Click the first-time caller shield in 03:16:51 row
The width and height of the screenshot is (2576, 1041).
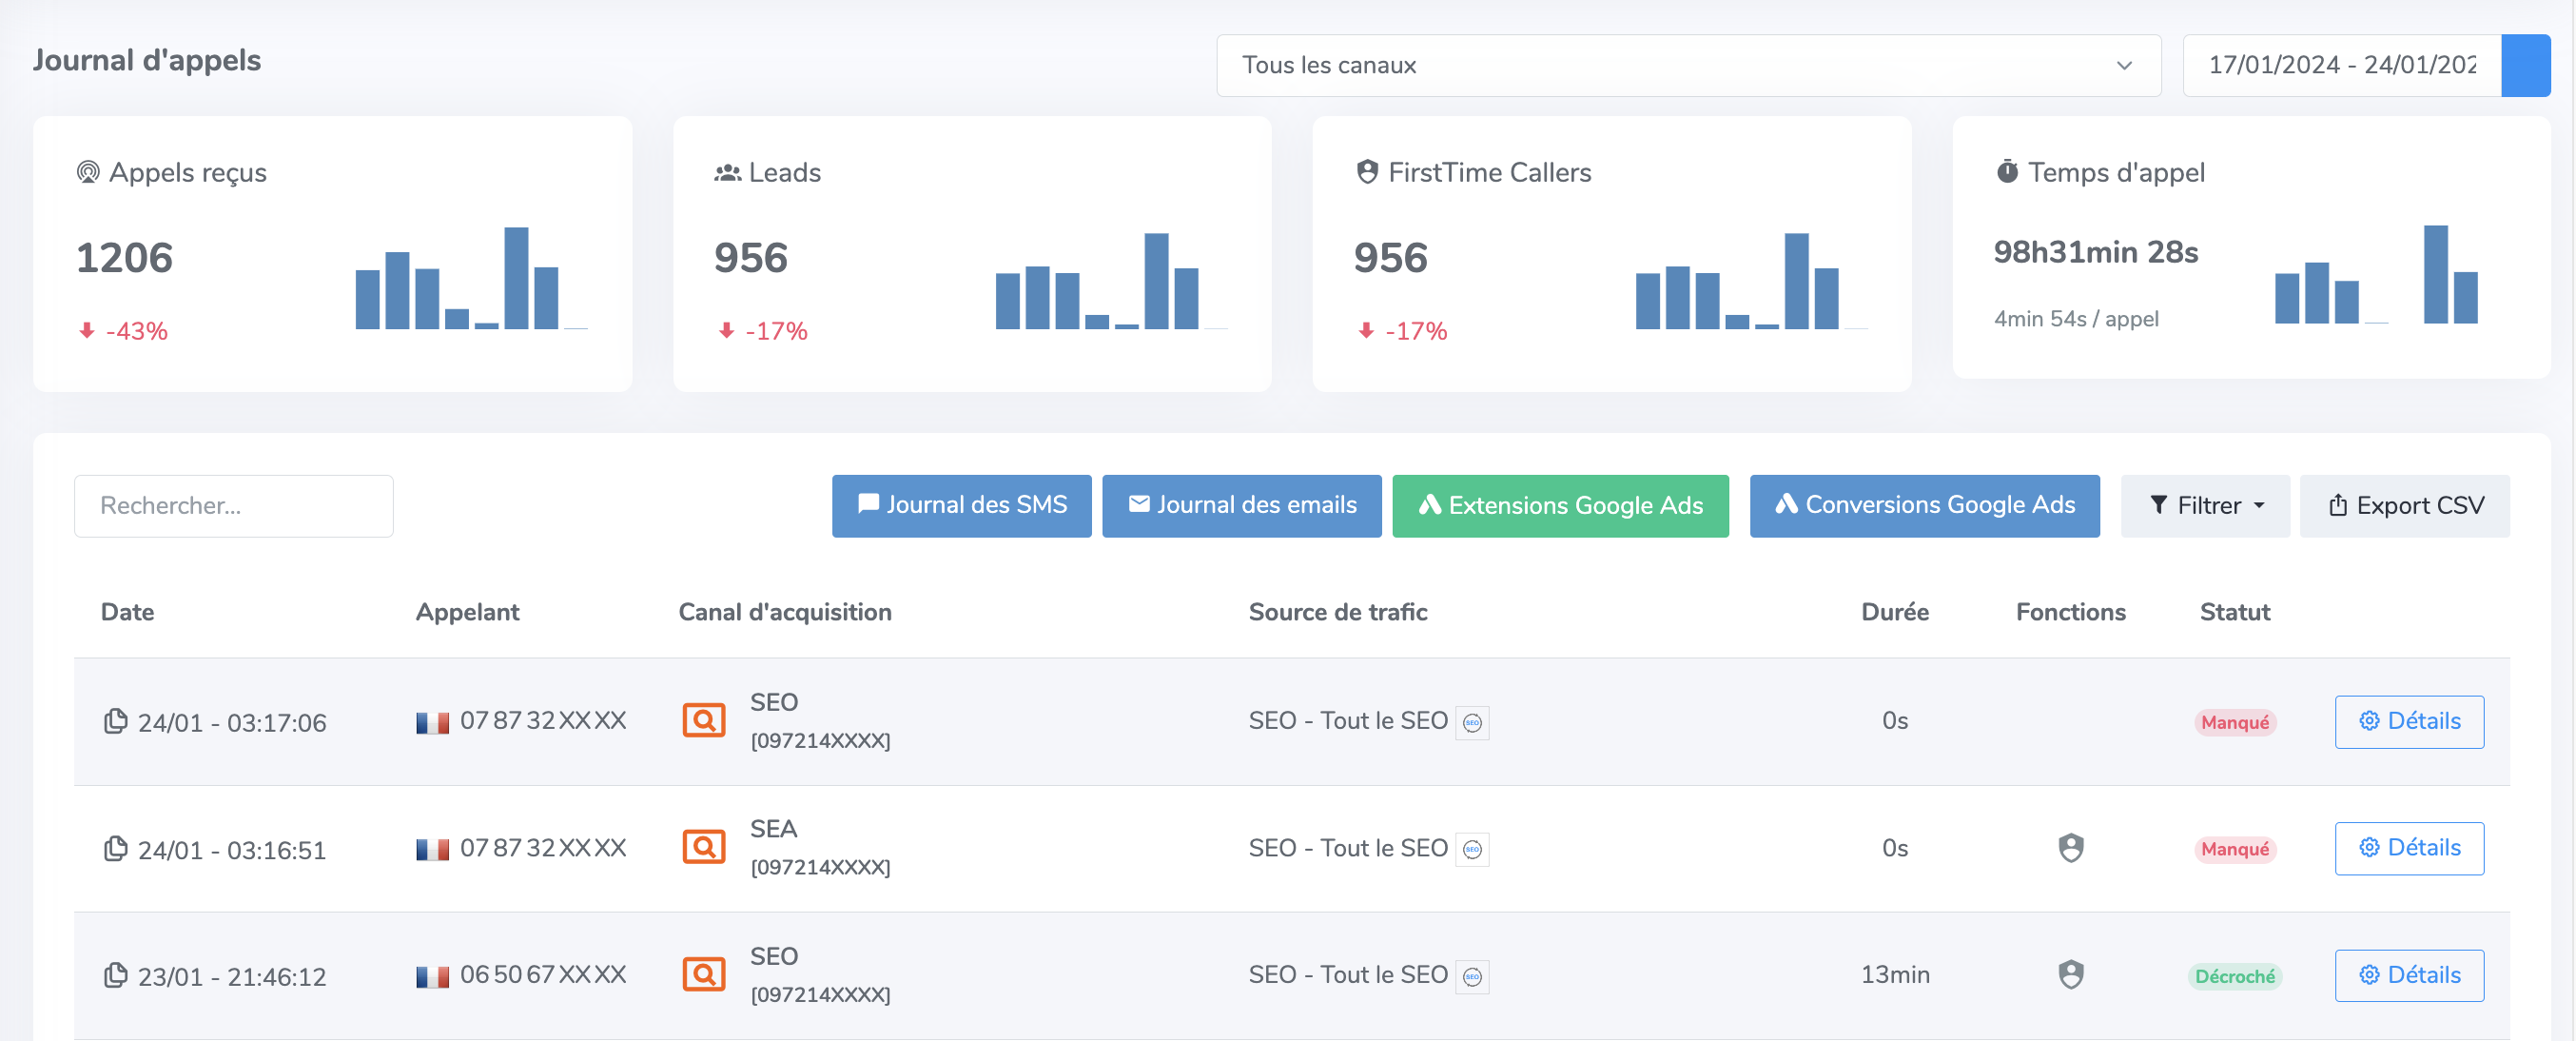point(2071,848)
